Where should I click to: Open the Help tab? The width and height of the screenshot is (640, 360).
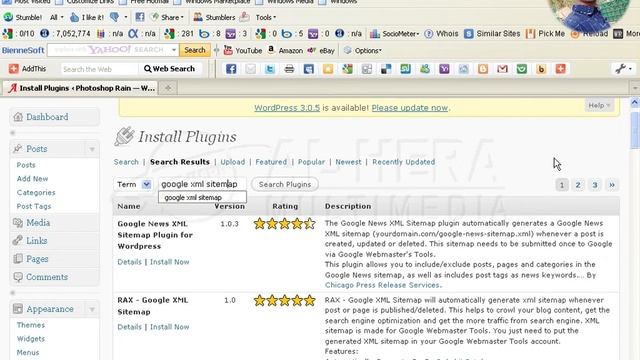tap(599, 105)
